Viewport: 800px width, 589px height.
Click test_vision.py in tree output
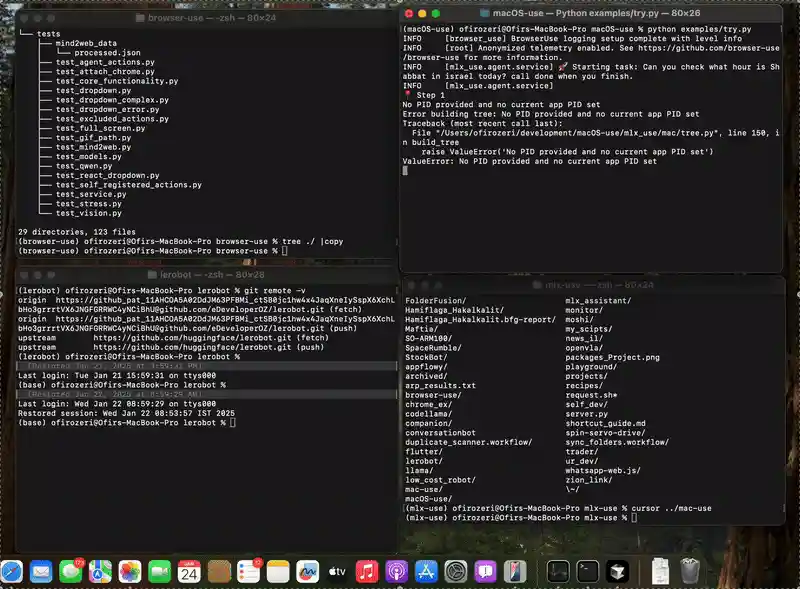tap(89, 213)
